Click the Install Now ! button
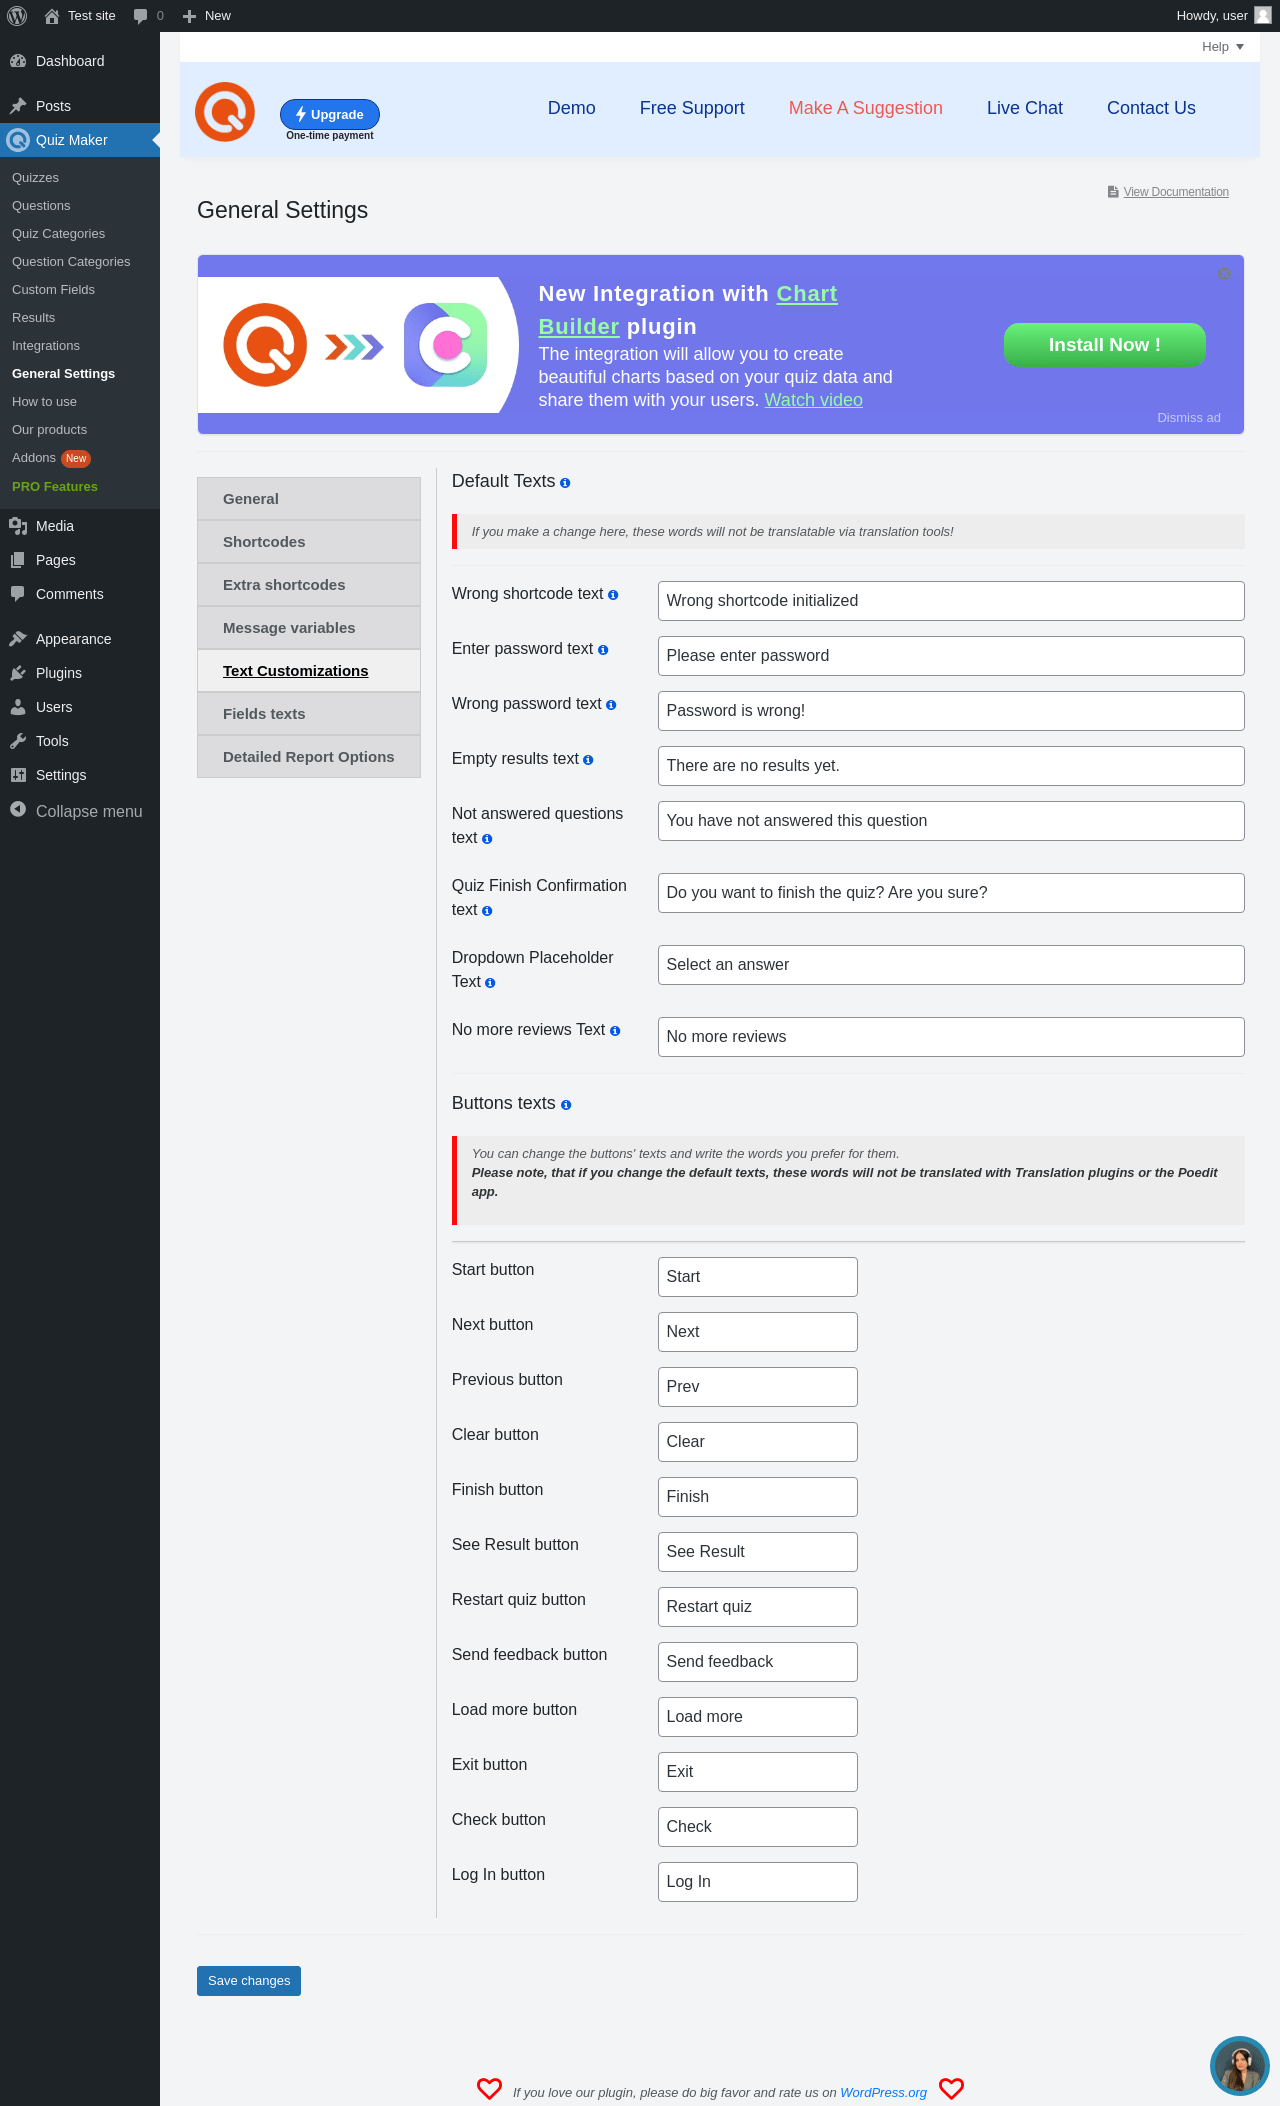This screenshot has height=2106, width=1280. [x=1104, y=345]
